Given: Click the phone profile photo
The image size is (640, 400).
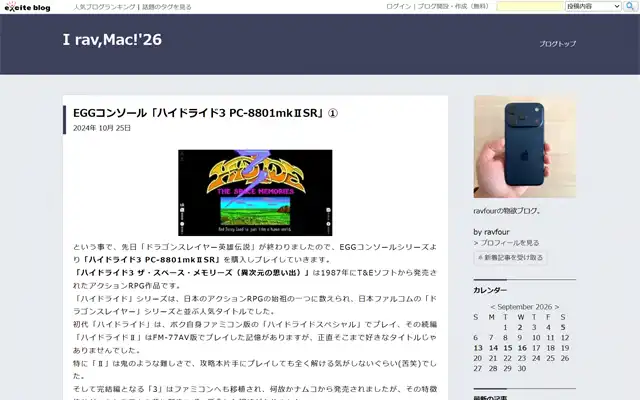Looking at the screenshot, I should [x=525, y=147].
